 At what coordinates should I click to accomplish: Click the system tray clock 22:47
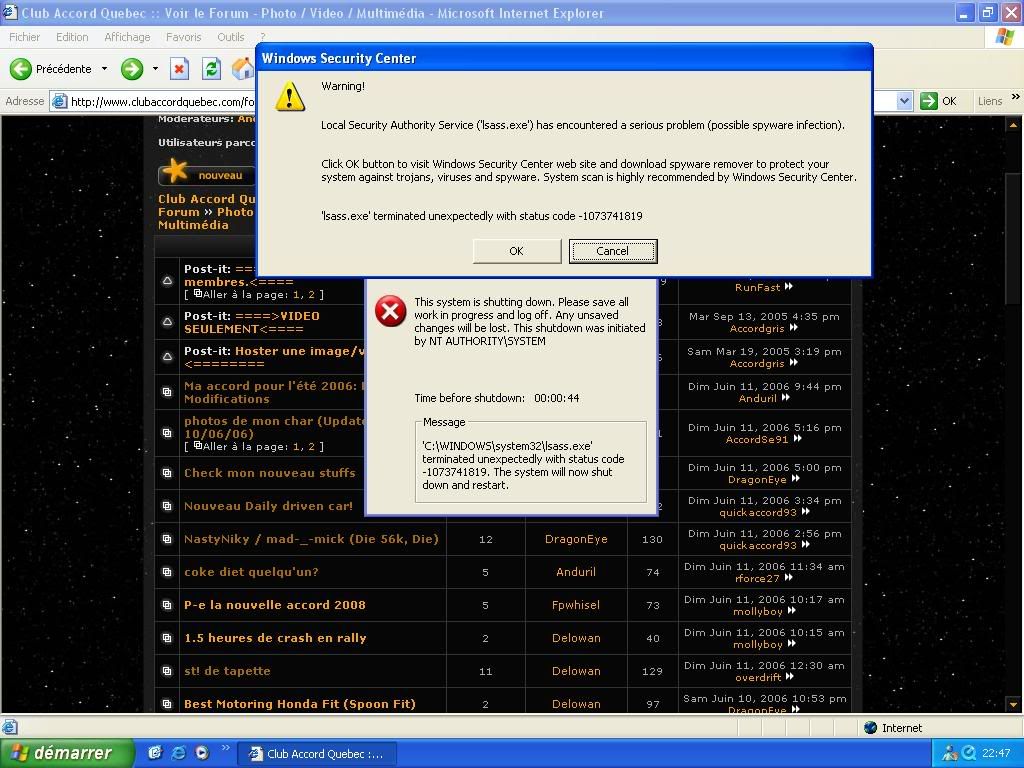tap(996, 753)
